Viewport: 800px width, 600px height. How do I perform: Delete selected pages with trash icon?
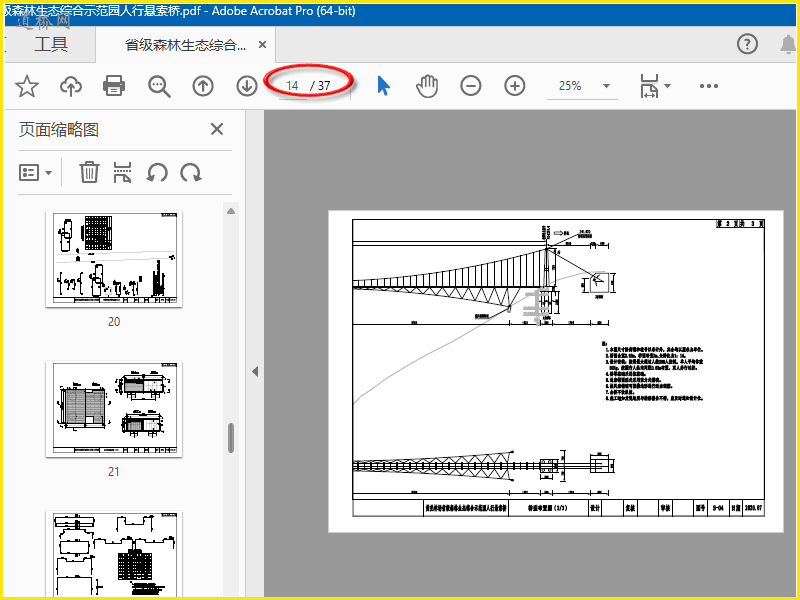(x=89, y=172)
